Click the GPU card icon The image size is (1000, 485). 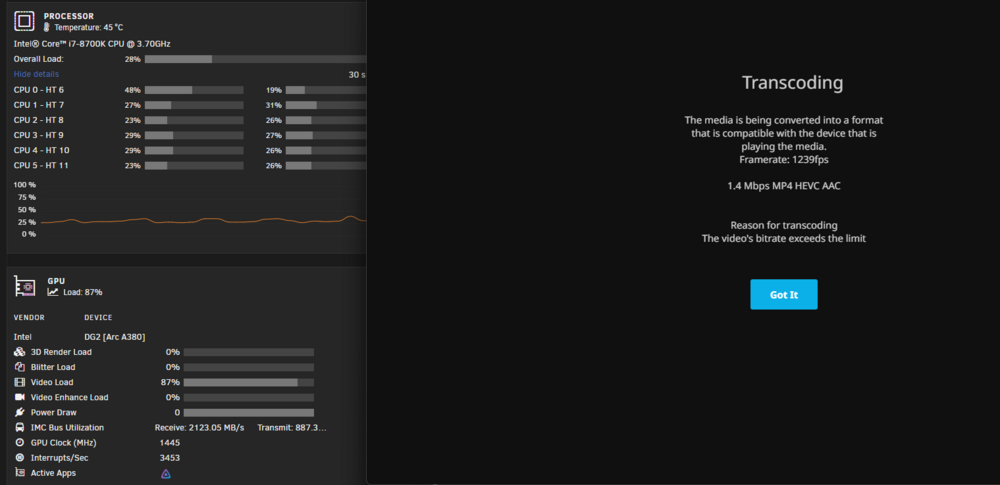[x=24, y=287]
